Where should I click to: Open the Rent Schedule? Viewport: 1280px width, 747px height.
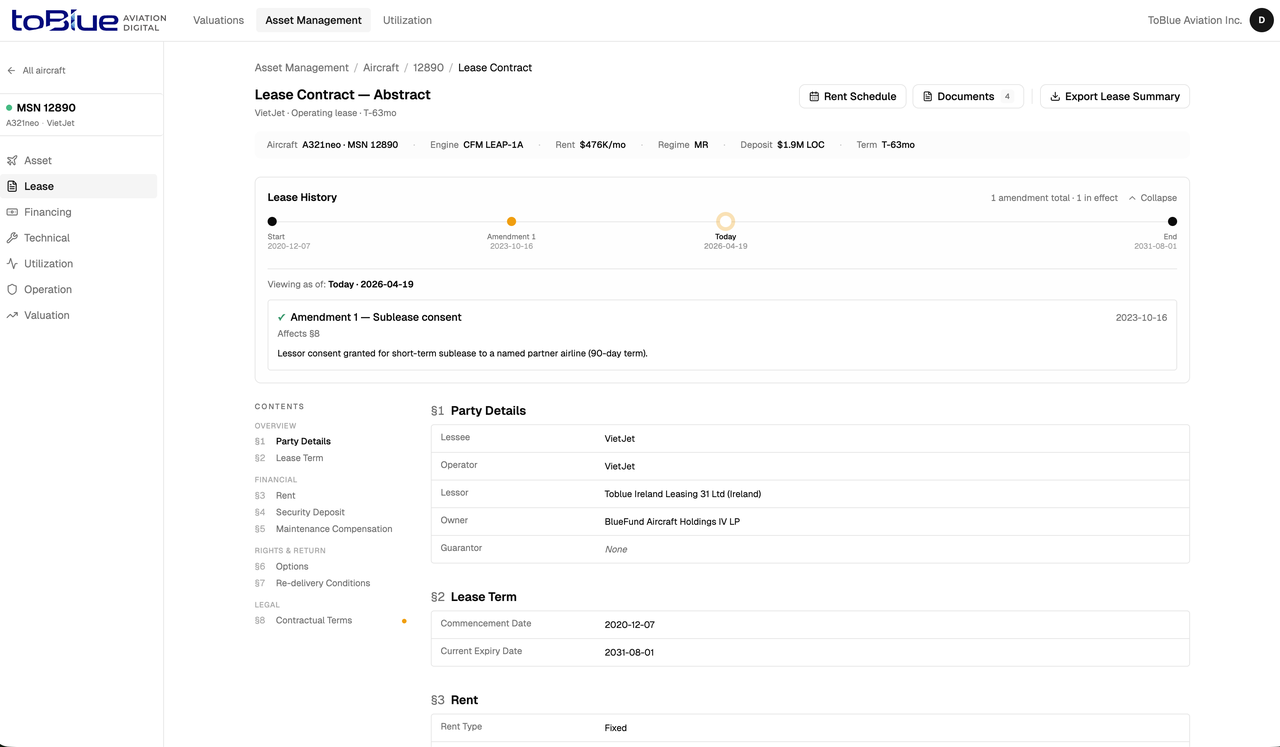[x=853, y=97]
